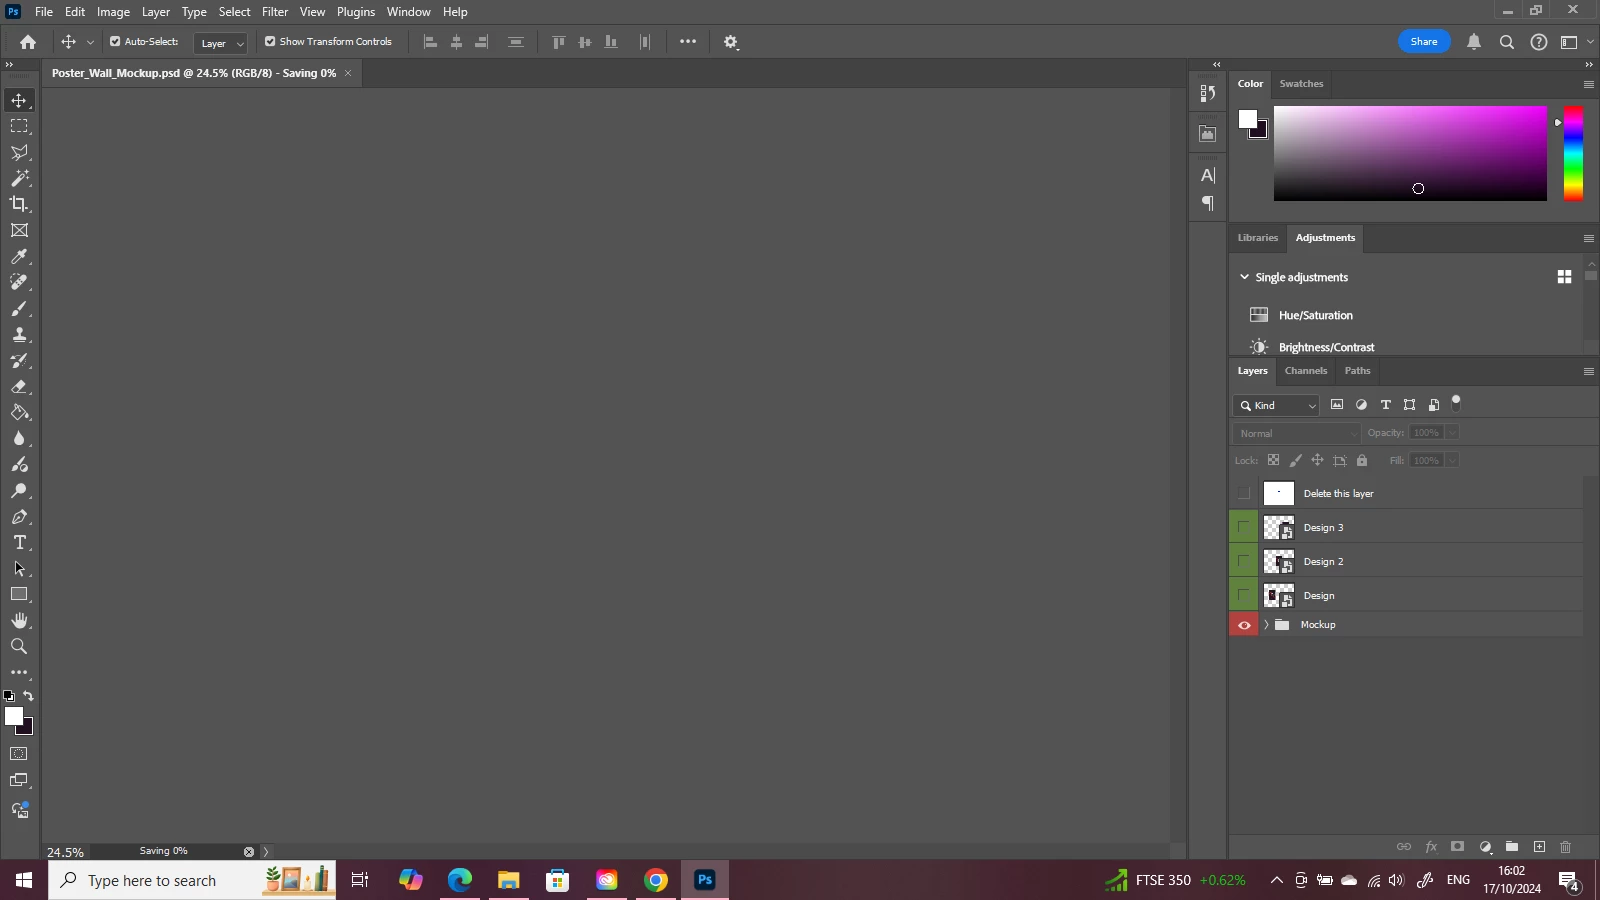Viewport: 1600px width, 900px height.
Task: Click the Share button
Action: coord(1424,42)
